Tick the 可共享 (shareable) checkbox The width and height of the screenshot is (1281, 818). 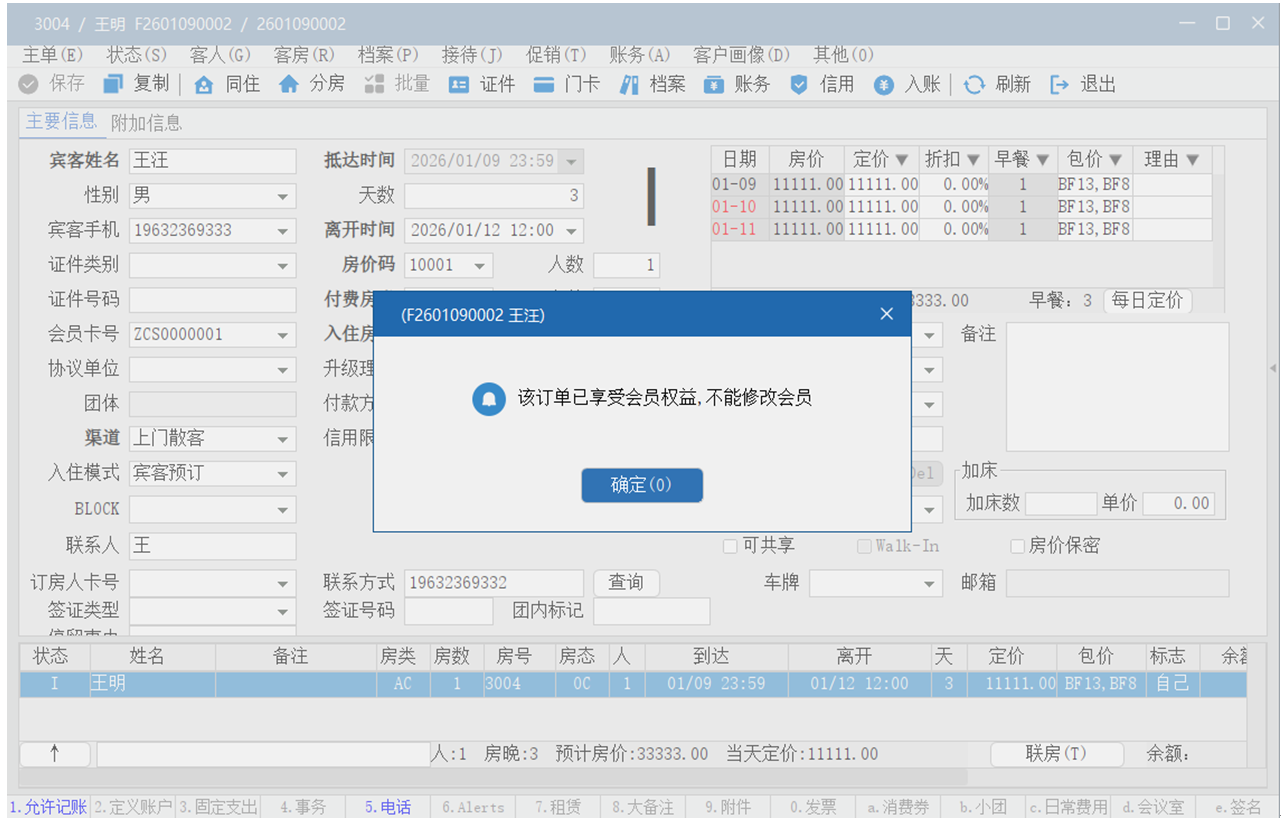731,546
